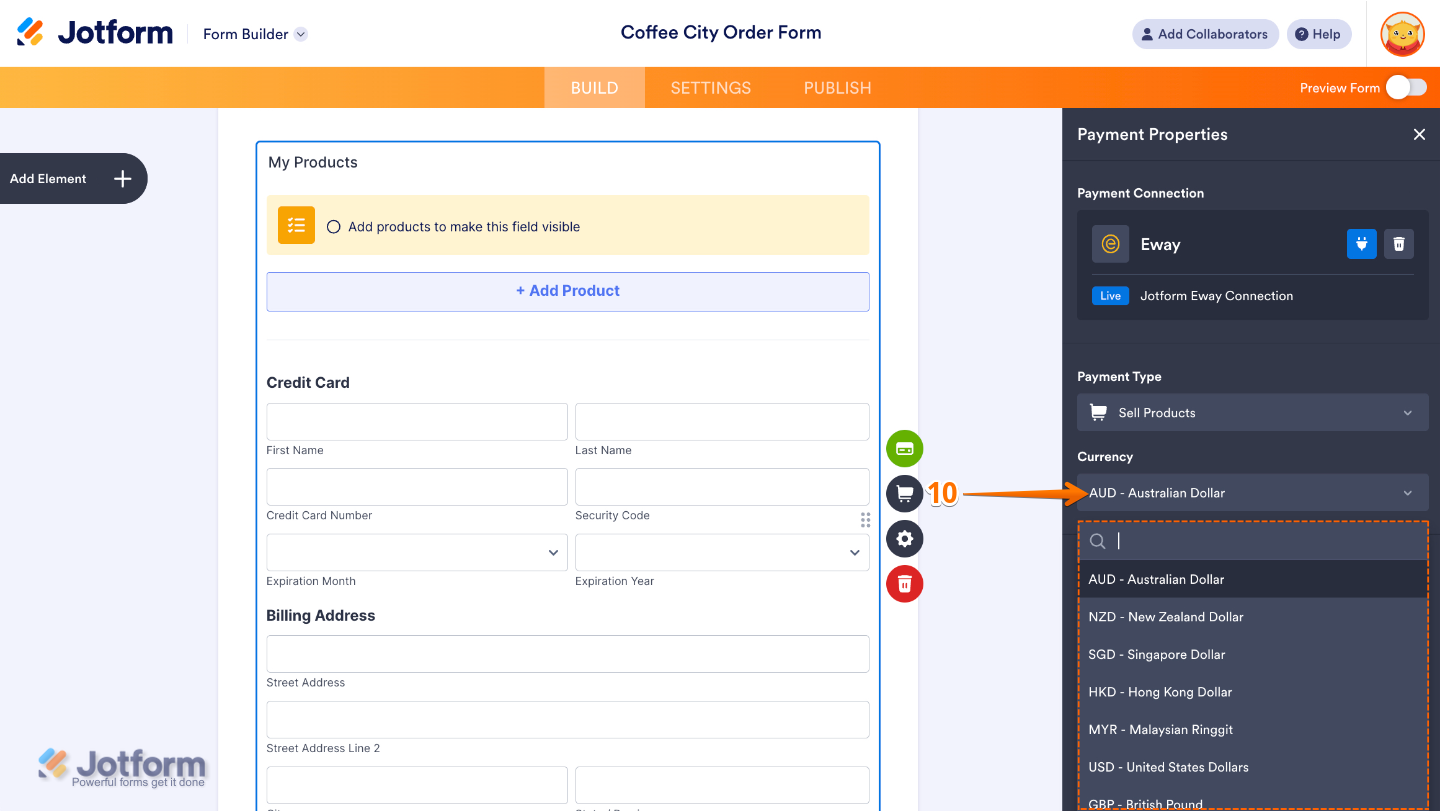Click the plus icon on Add Element
The image size is (1440, 811).
123,179
